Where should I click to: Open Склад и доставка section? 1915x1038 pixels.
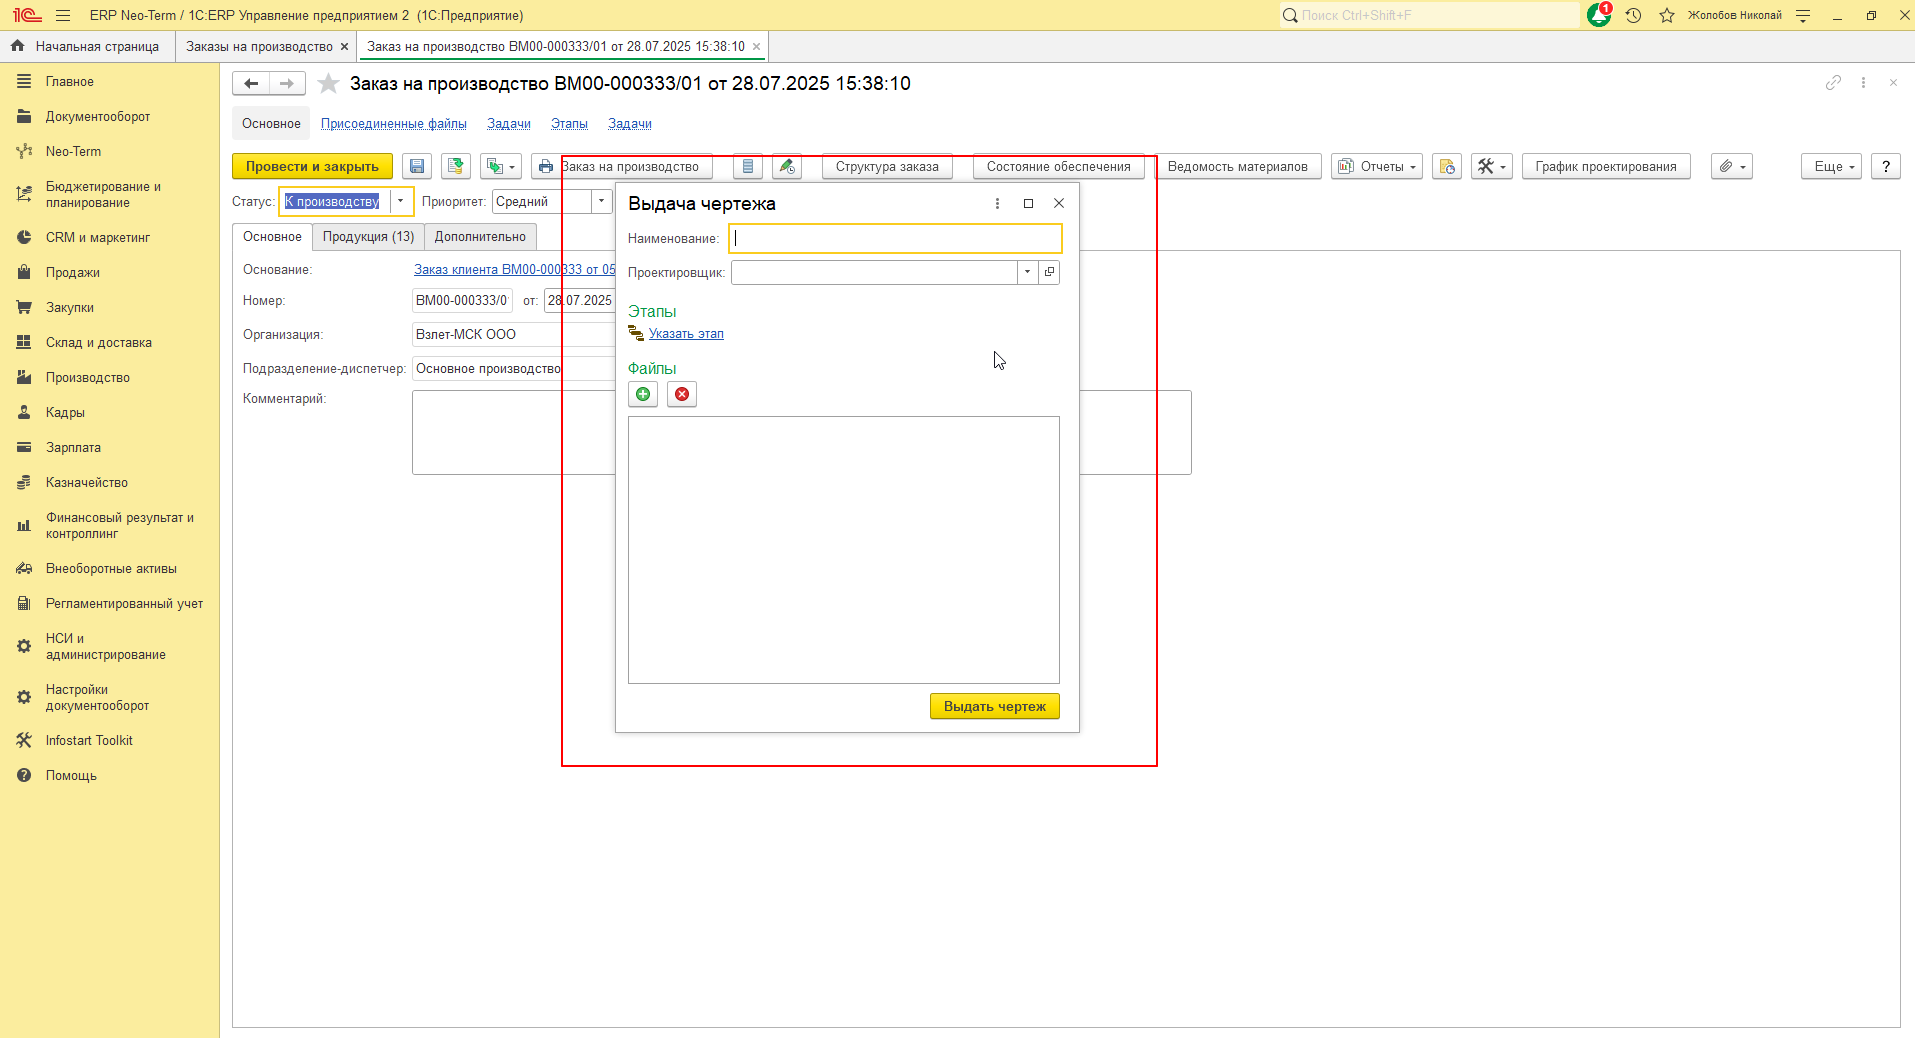[x=99, y=343]
